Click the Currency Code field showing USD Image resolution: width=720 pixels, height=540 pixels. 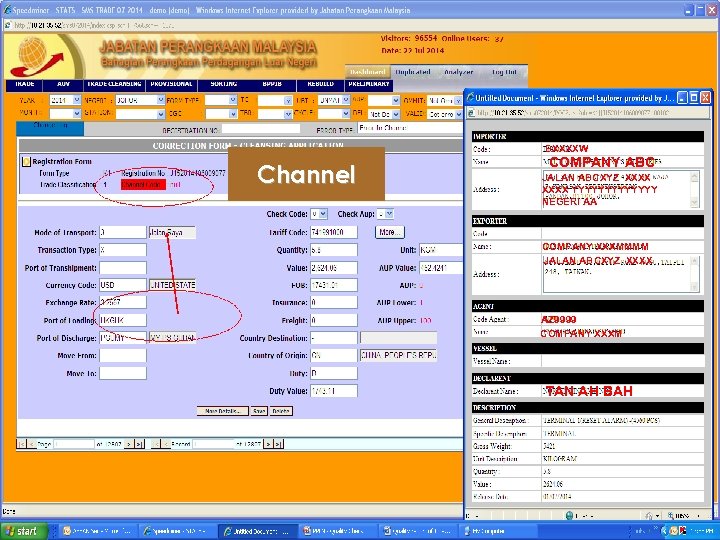[x=123, y=285]
